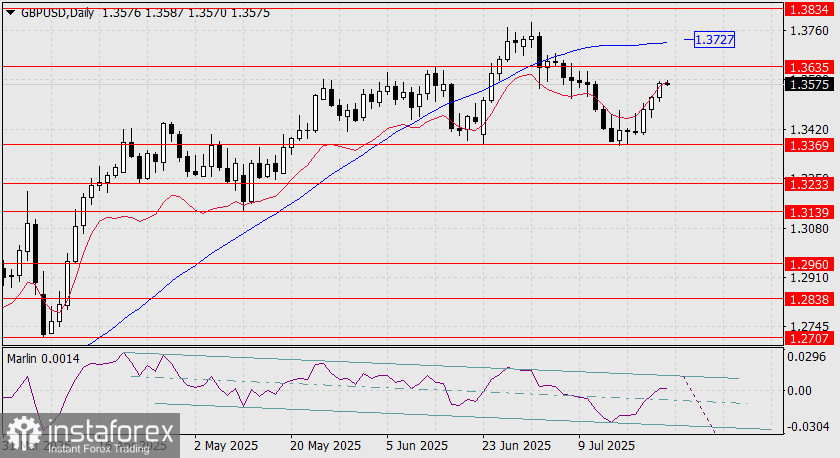The width and height of the screenshot is (840, 458).
Task: Click the 1.3760 price scale value
Action: click(809, 31)
